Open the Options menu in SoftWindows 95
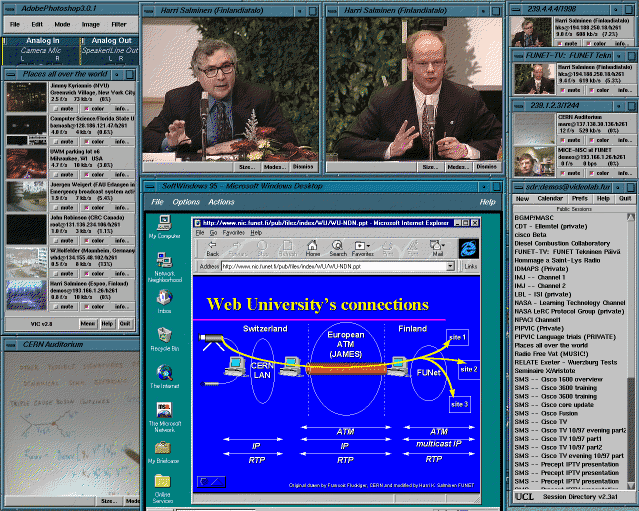The width and height of the screenshot is (639, 511). 187,202
